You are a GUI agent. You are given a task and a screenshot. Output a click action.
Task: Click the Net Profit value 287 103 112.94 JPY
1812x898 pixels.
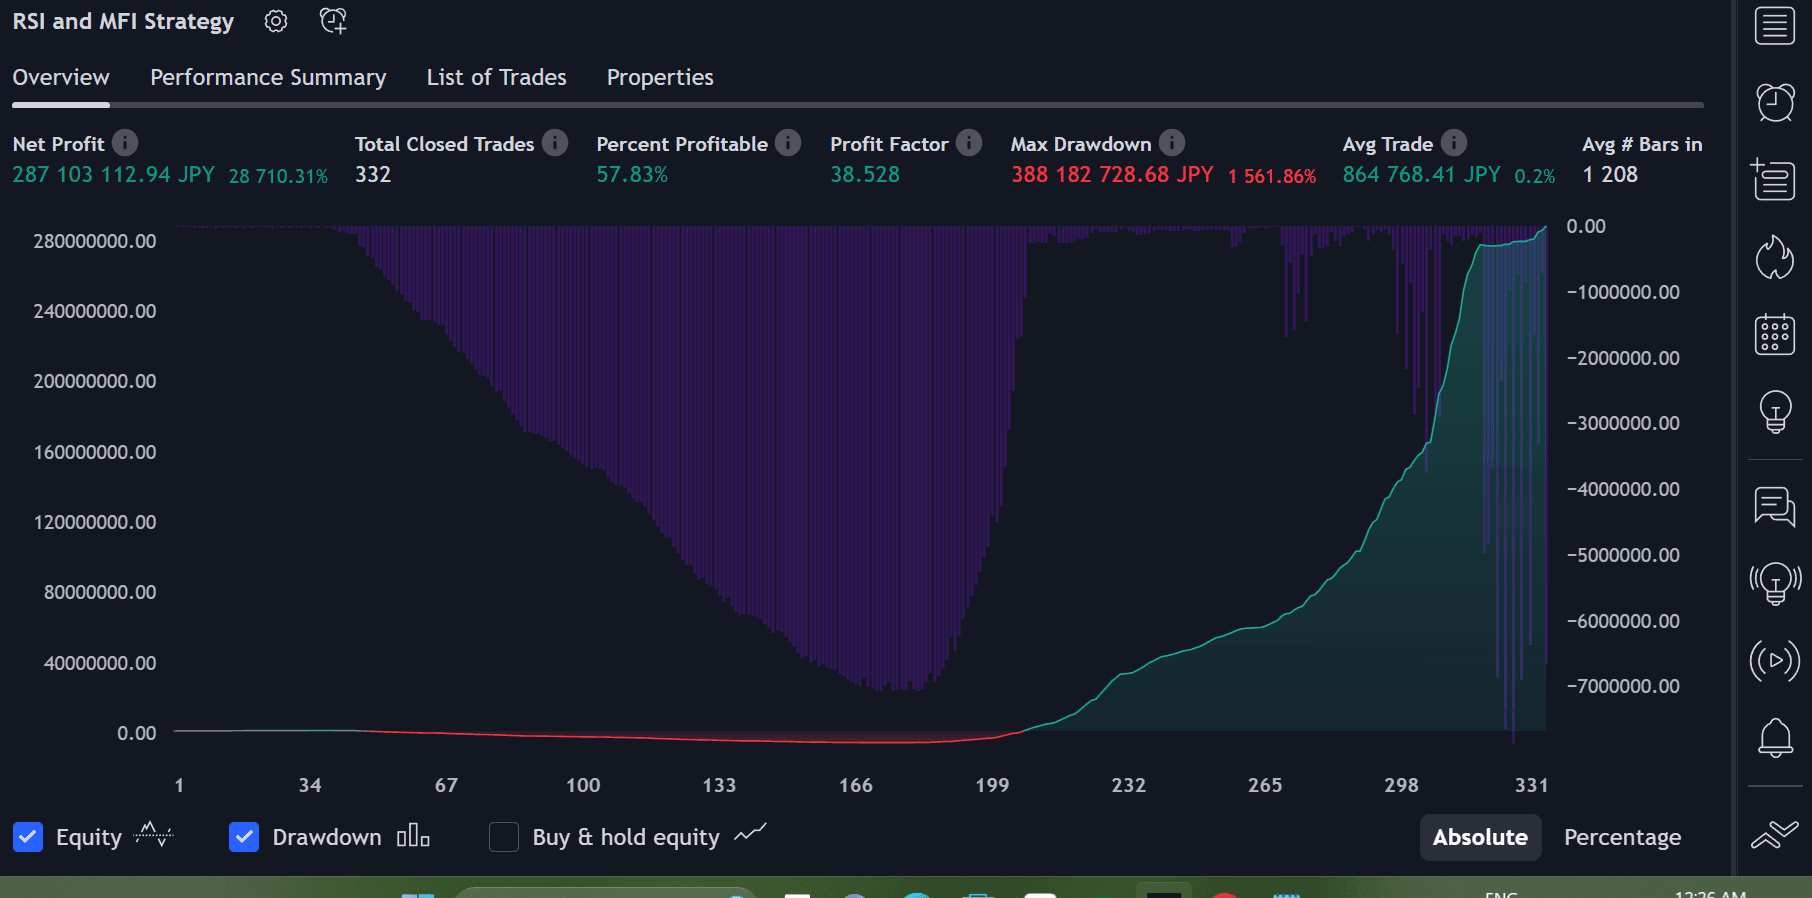[x=113, y=174]
